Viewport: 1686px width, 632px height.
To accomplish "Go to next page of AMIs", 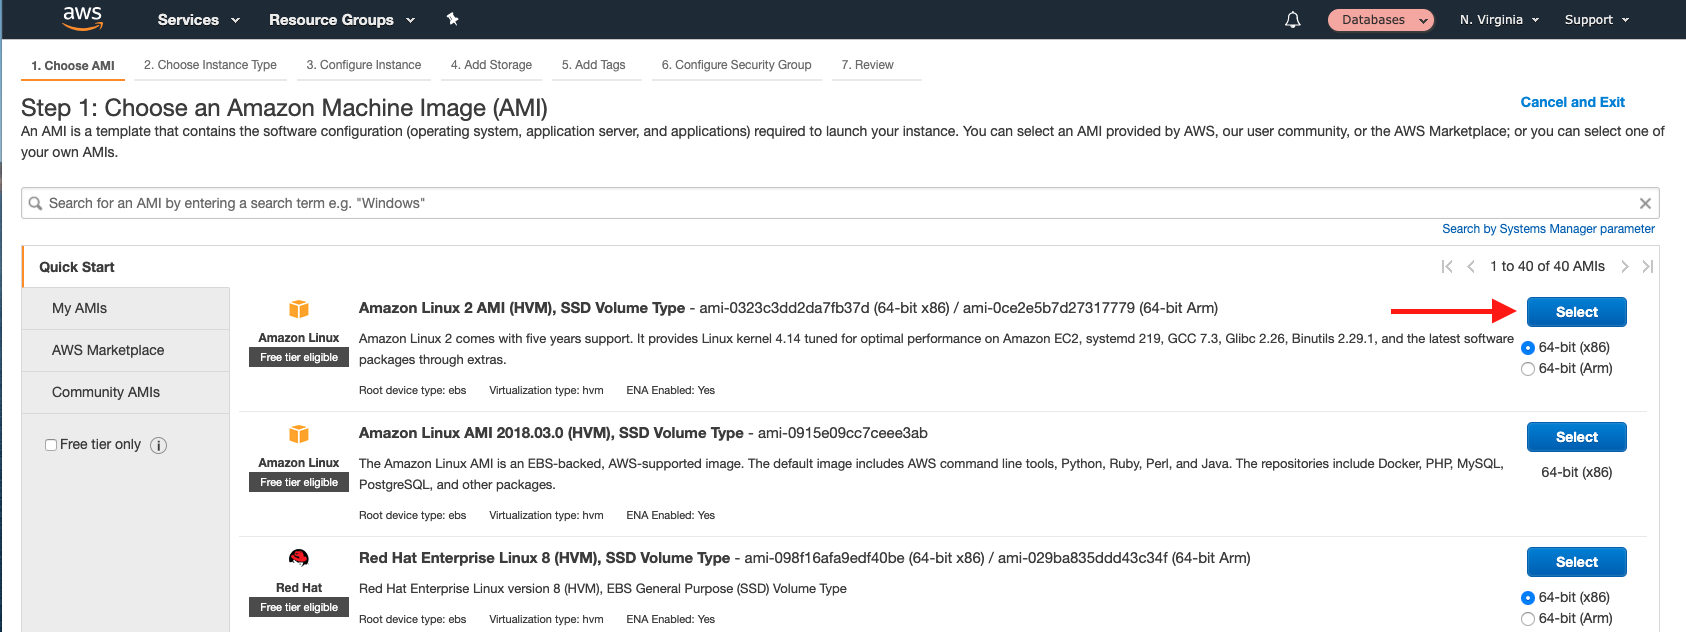I will click(1625, 266).
